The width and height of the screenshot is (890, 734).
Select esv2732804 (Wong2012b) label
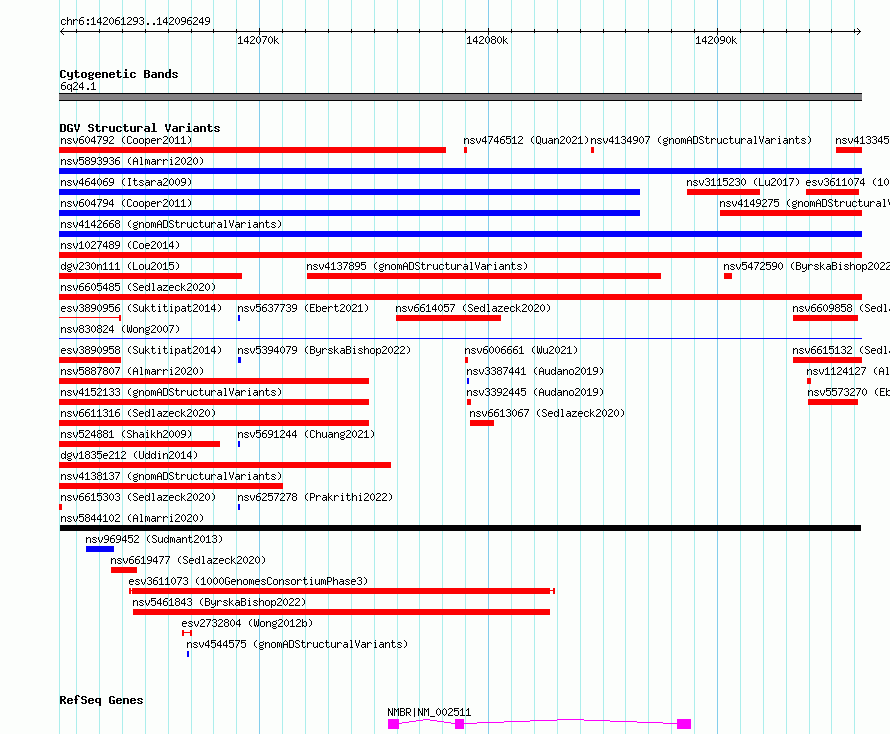point(247,623)
